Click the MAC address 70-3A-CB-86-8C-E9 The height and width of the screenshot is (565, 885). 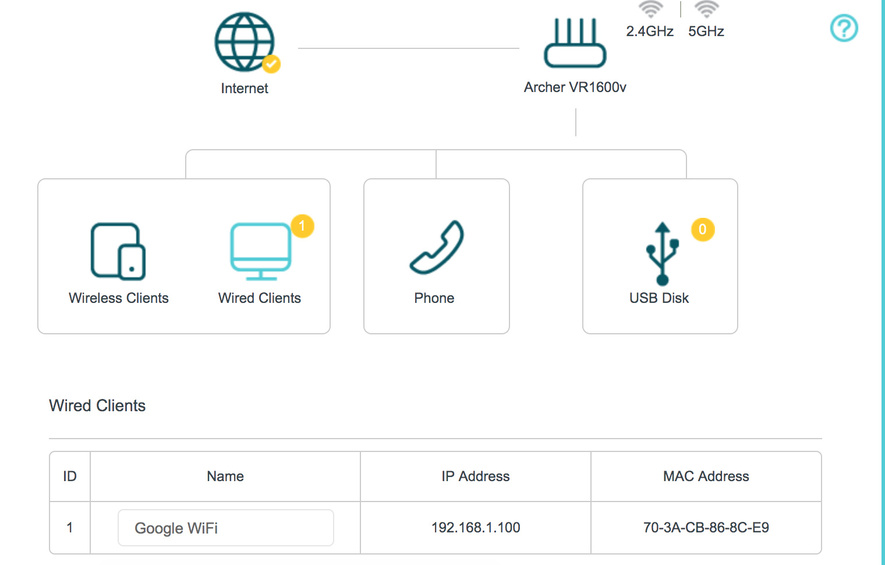click(x=706, y=528)
